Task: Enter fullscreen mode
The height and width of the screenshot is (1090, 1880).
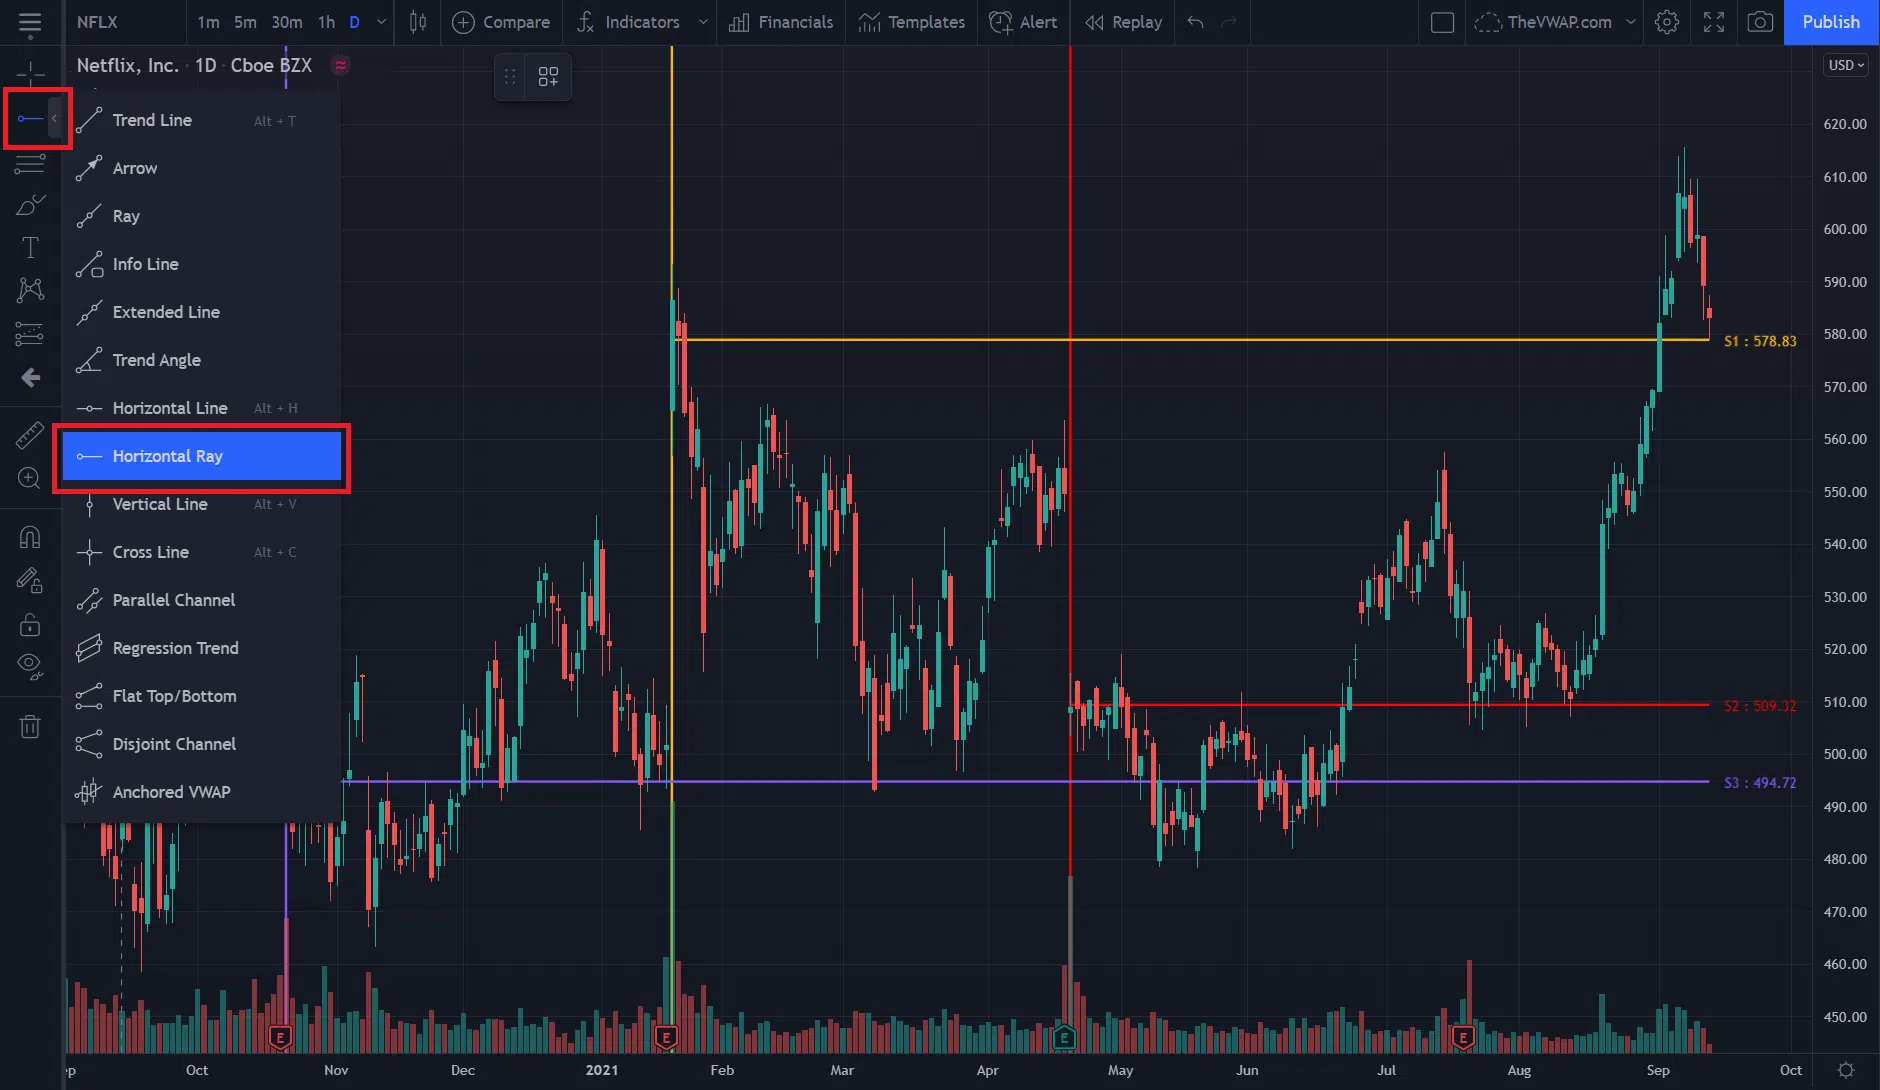Action: coord(1714,22)
